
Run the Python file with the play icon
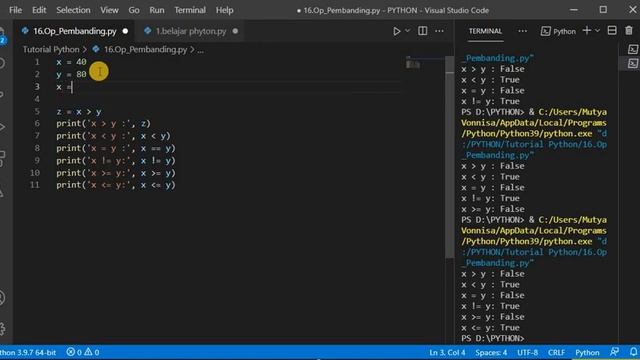point(396,31)
